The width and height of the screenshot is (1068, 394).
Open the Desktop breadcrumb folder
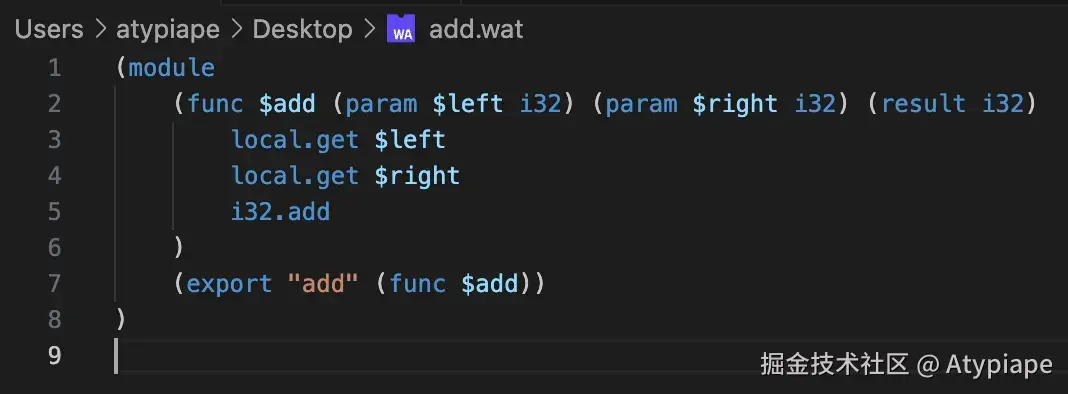[302, 30]
